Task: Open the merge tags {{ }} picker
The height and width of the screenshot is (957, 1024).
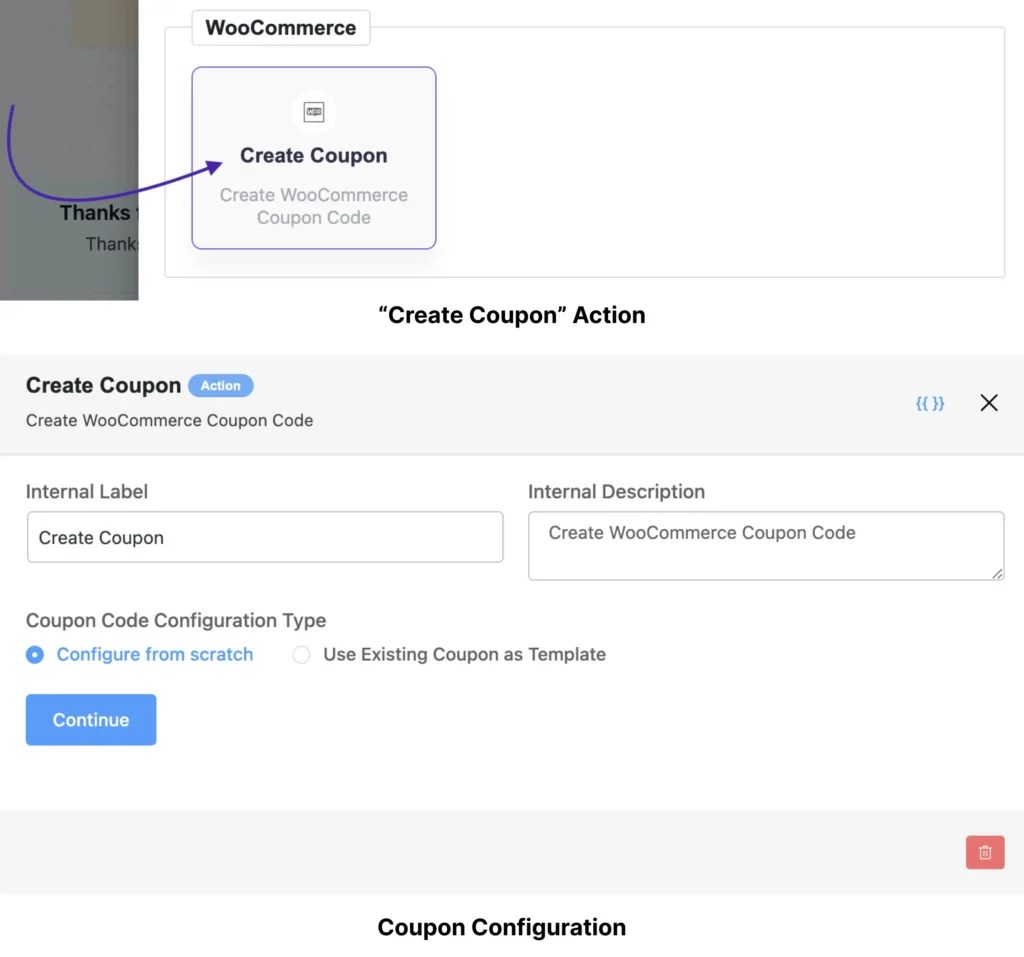Action: [930, 403]
